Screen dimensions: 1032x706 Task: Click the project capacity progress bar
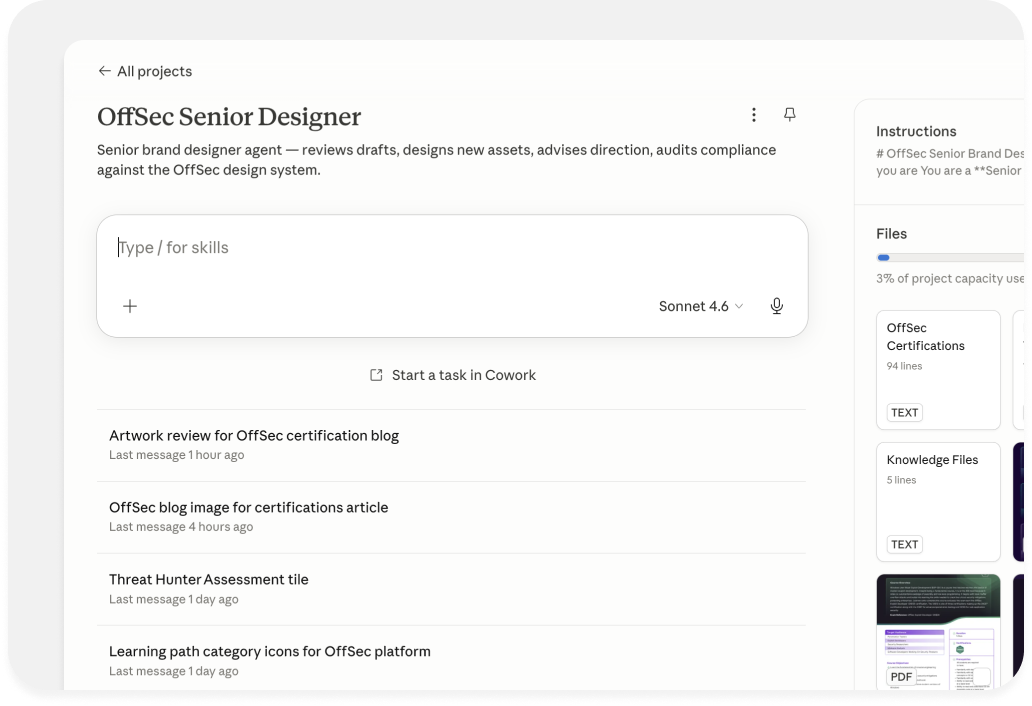coord(950,258)
